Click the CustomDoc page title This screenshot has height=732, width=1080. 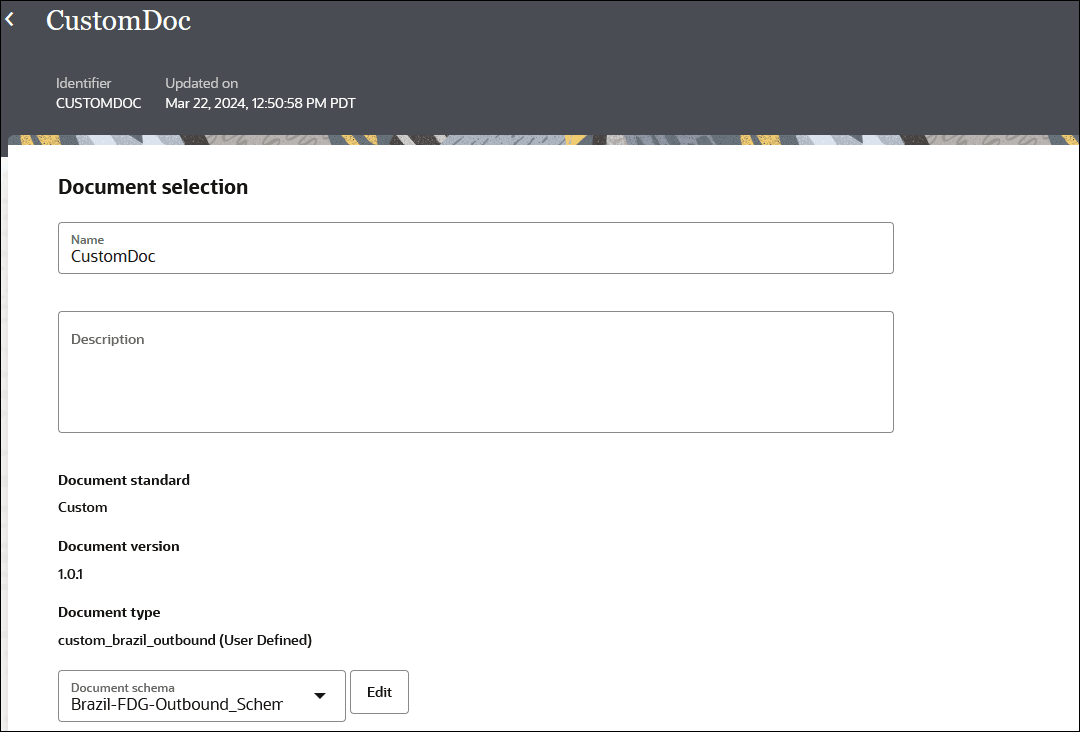coord(118,20)
